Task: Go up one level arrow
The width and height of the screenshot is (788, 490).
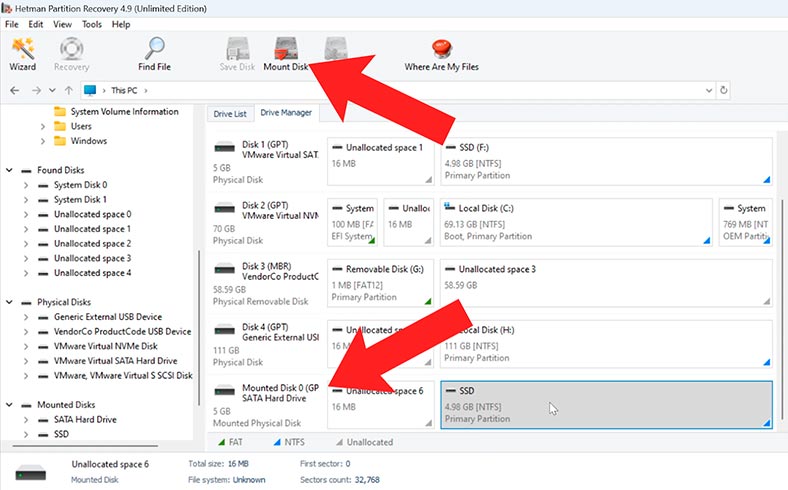Action: tap(68, 90)
